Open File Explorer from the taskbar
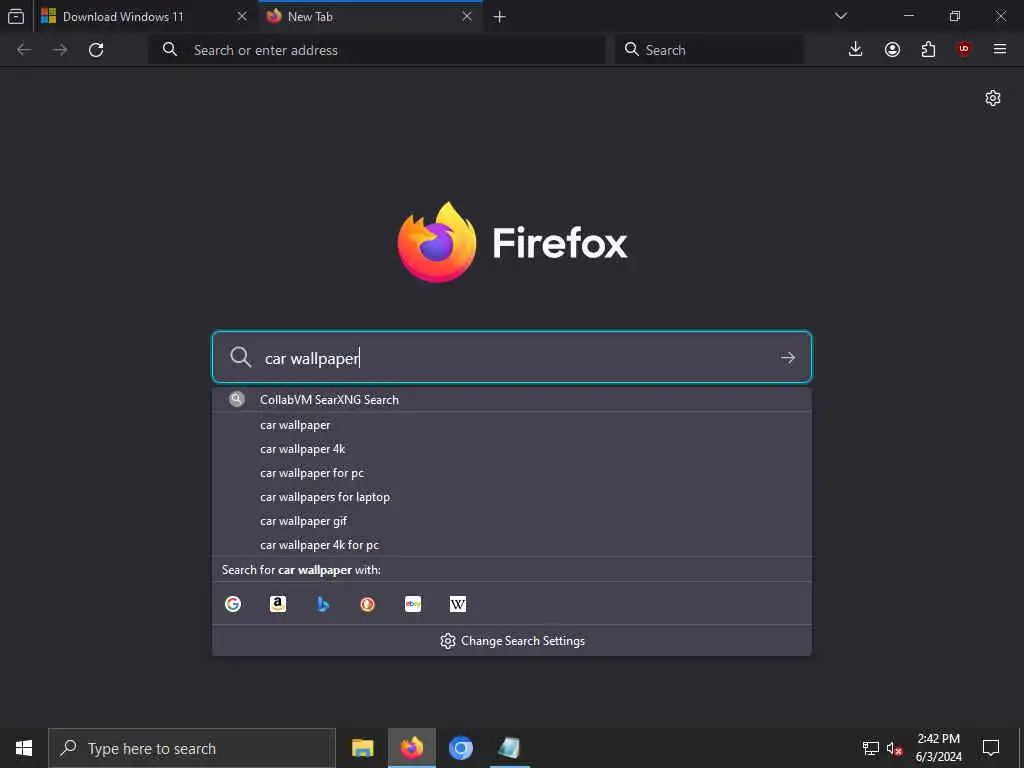 [362, 748]
